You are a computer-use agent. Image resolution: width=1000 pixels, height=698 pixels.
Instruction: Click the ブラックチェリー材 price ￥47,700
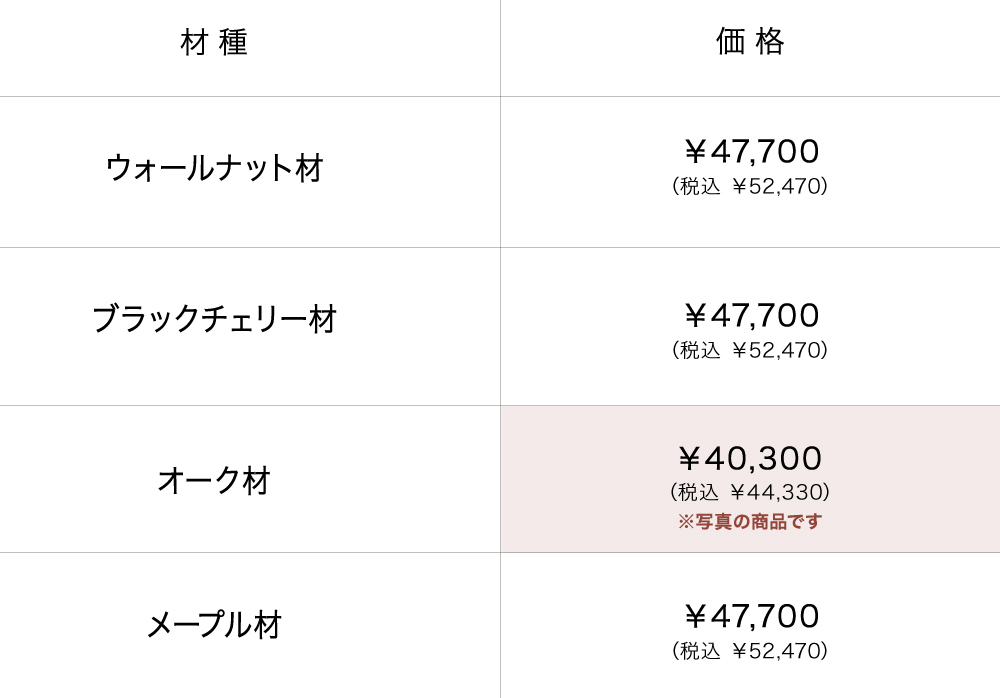click(x=751, y=316)
